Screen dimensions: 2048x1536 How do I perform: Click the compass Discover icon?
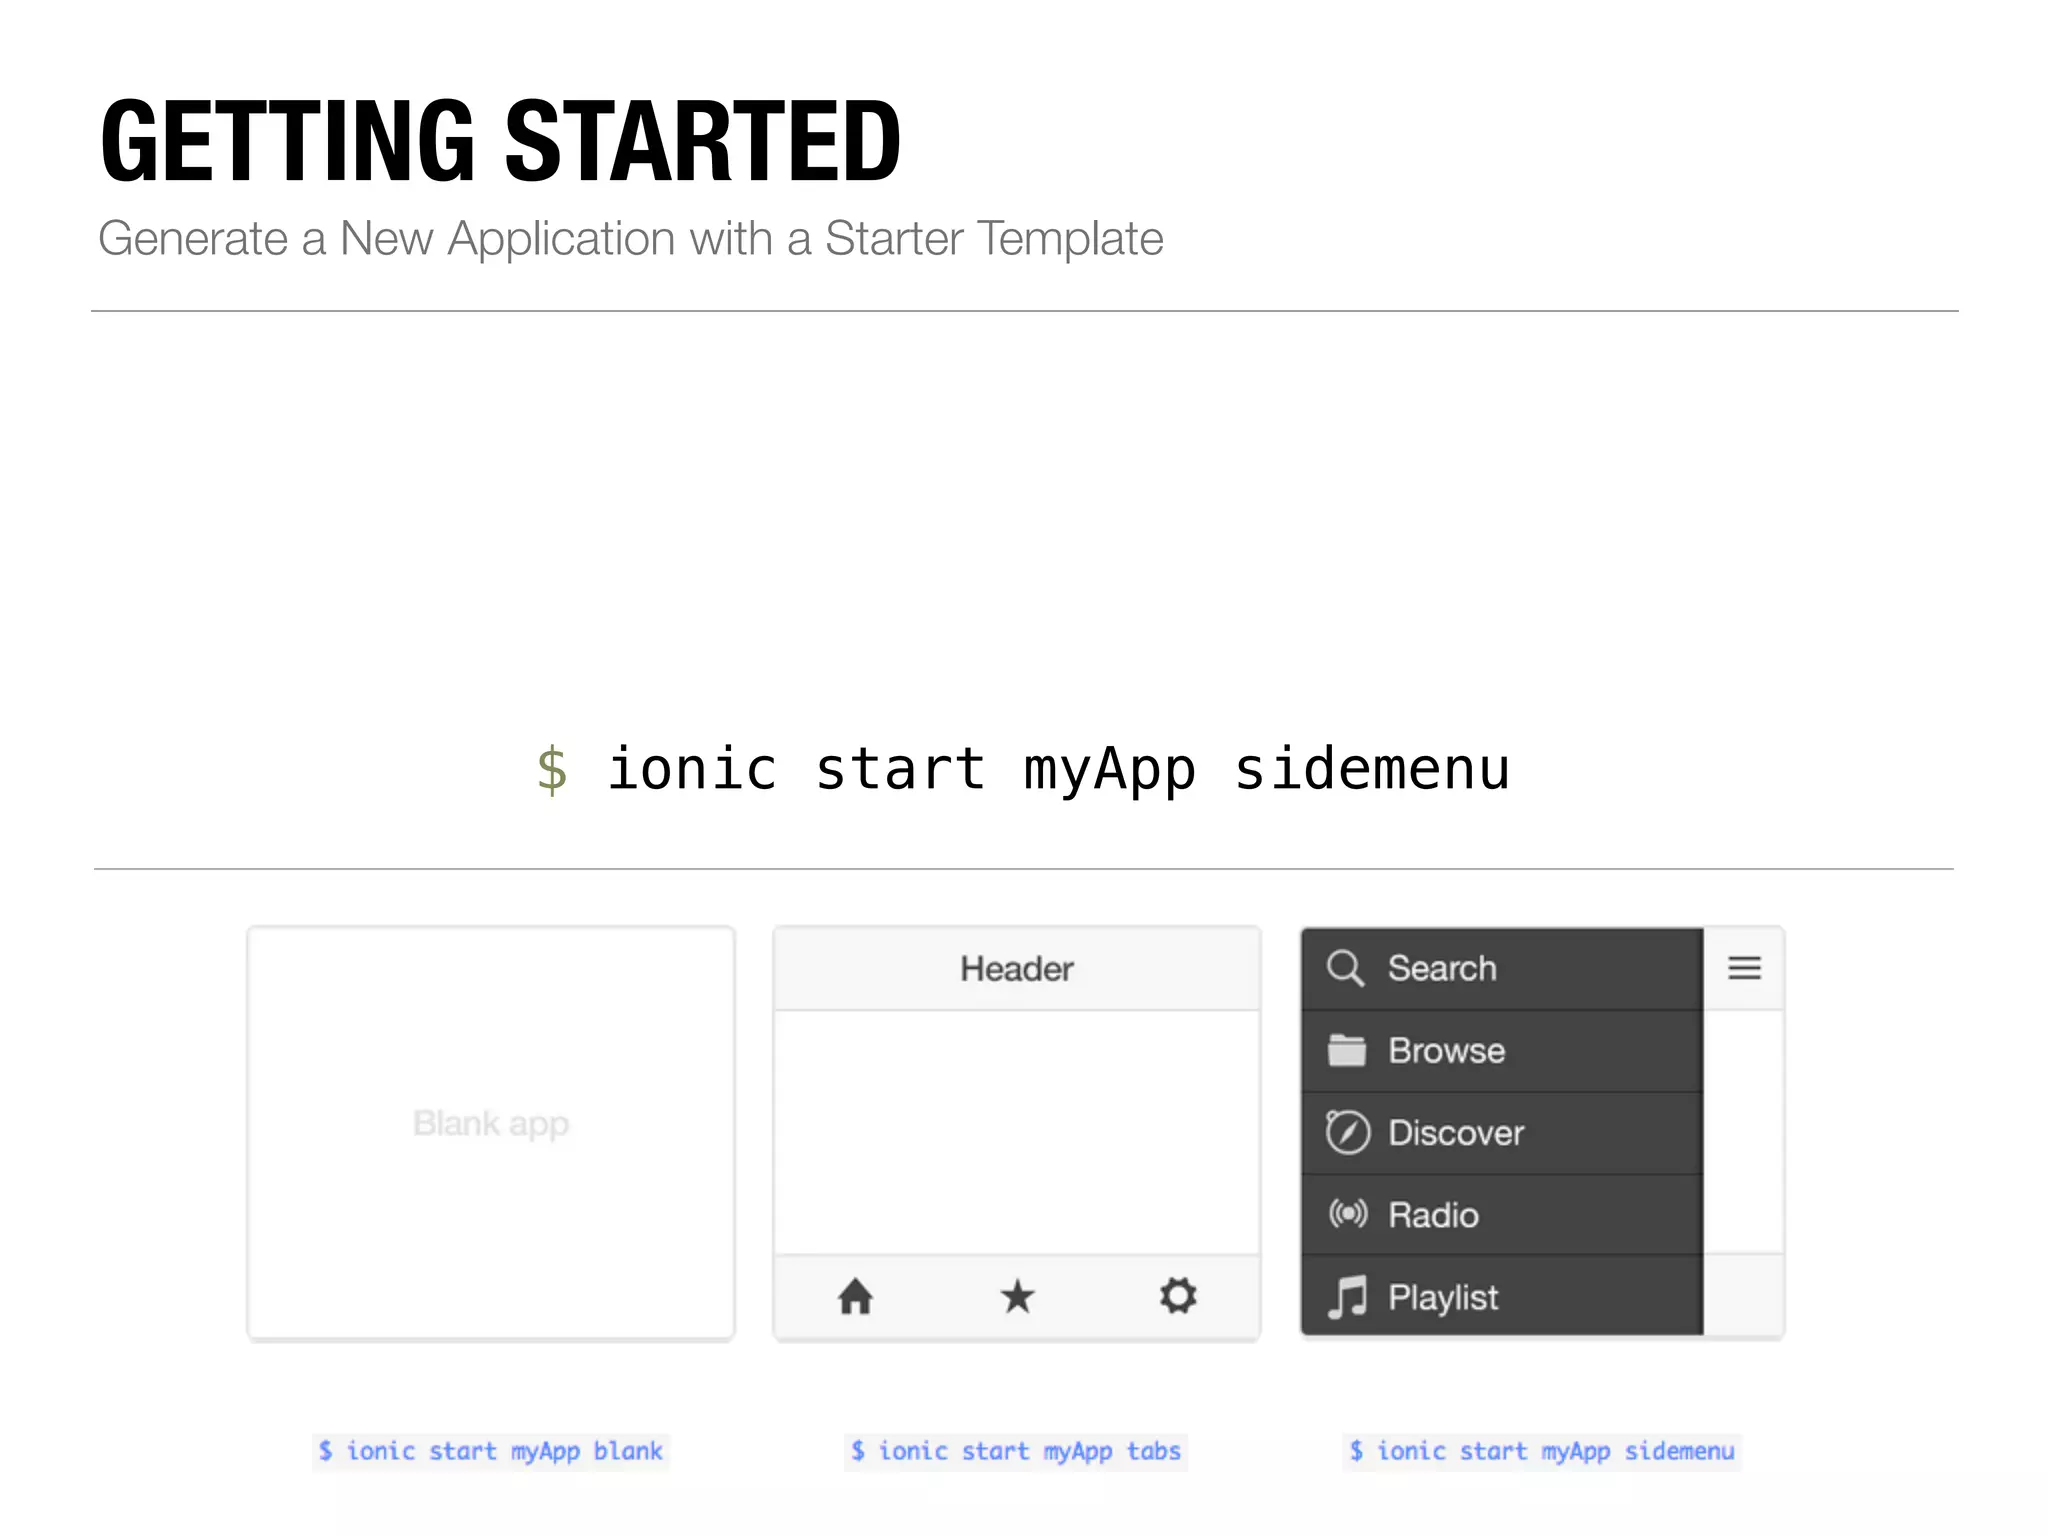(1347, 1132)
